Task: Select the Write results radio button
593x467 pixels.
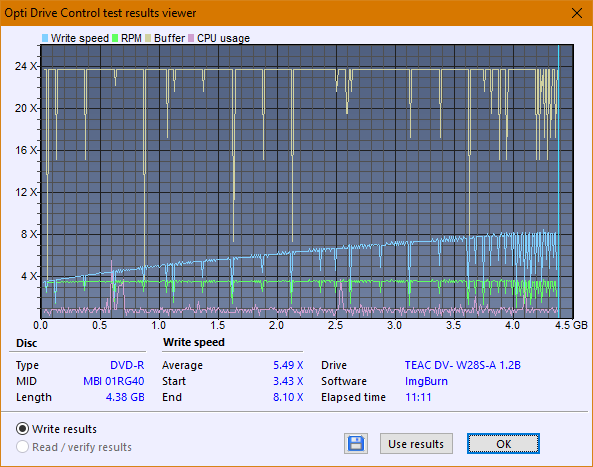Action: coord(22,429)
